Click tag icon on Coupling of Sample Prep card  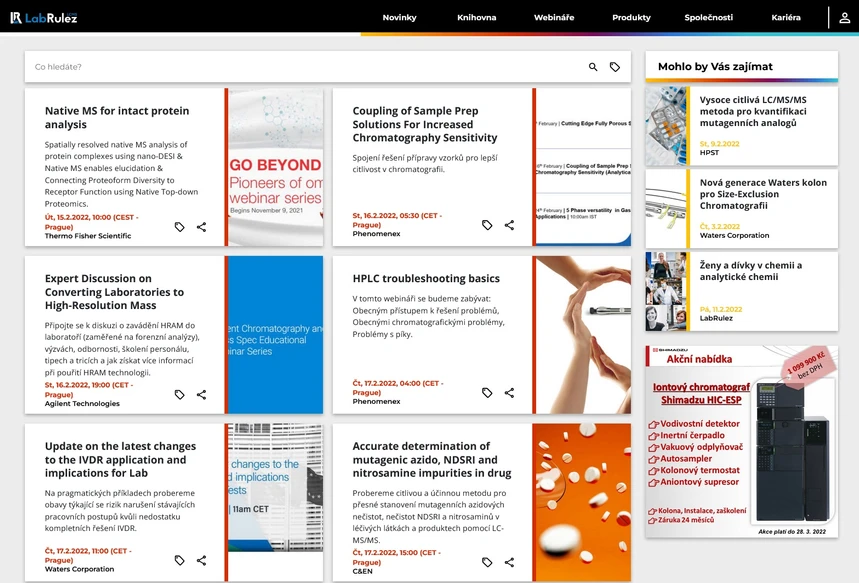[487, 225]
